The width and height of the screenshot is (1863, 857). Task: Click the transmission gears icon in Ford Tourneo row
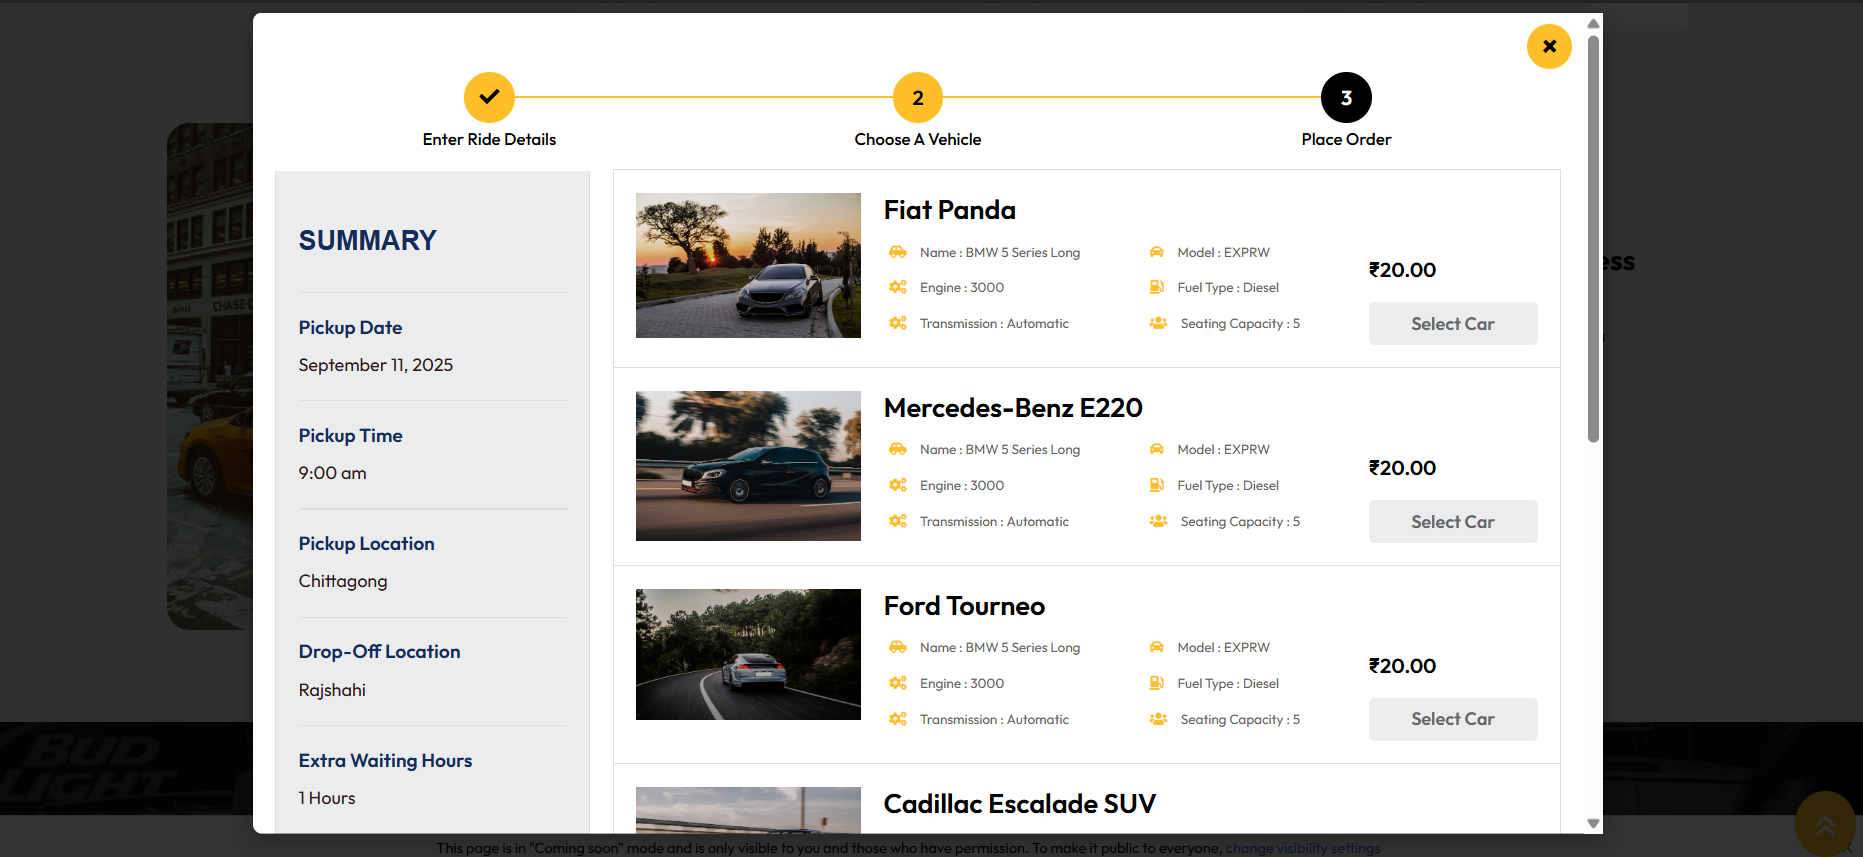898,719
